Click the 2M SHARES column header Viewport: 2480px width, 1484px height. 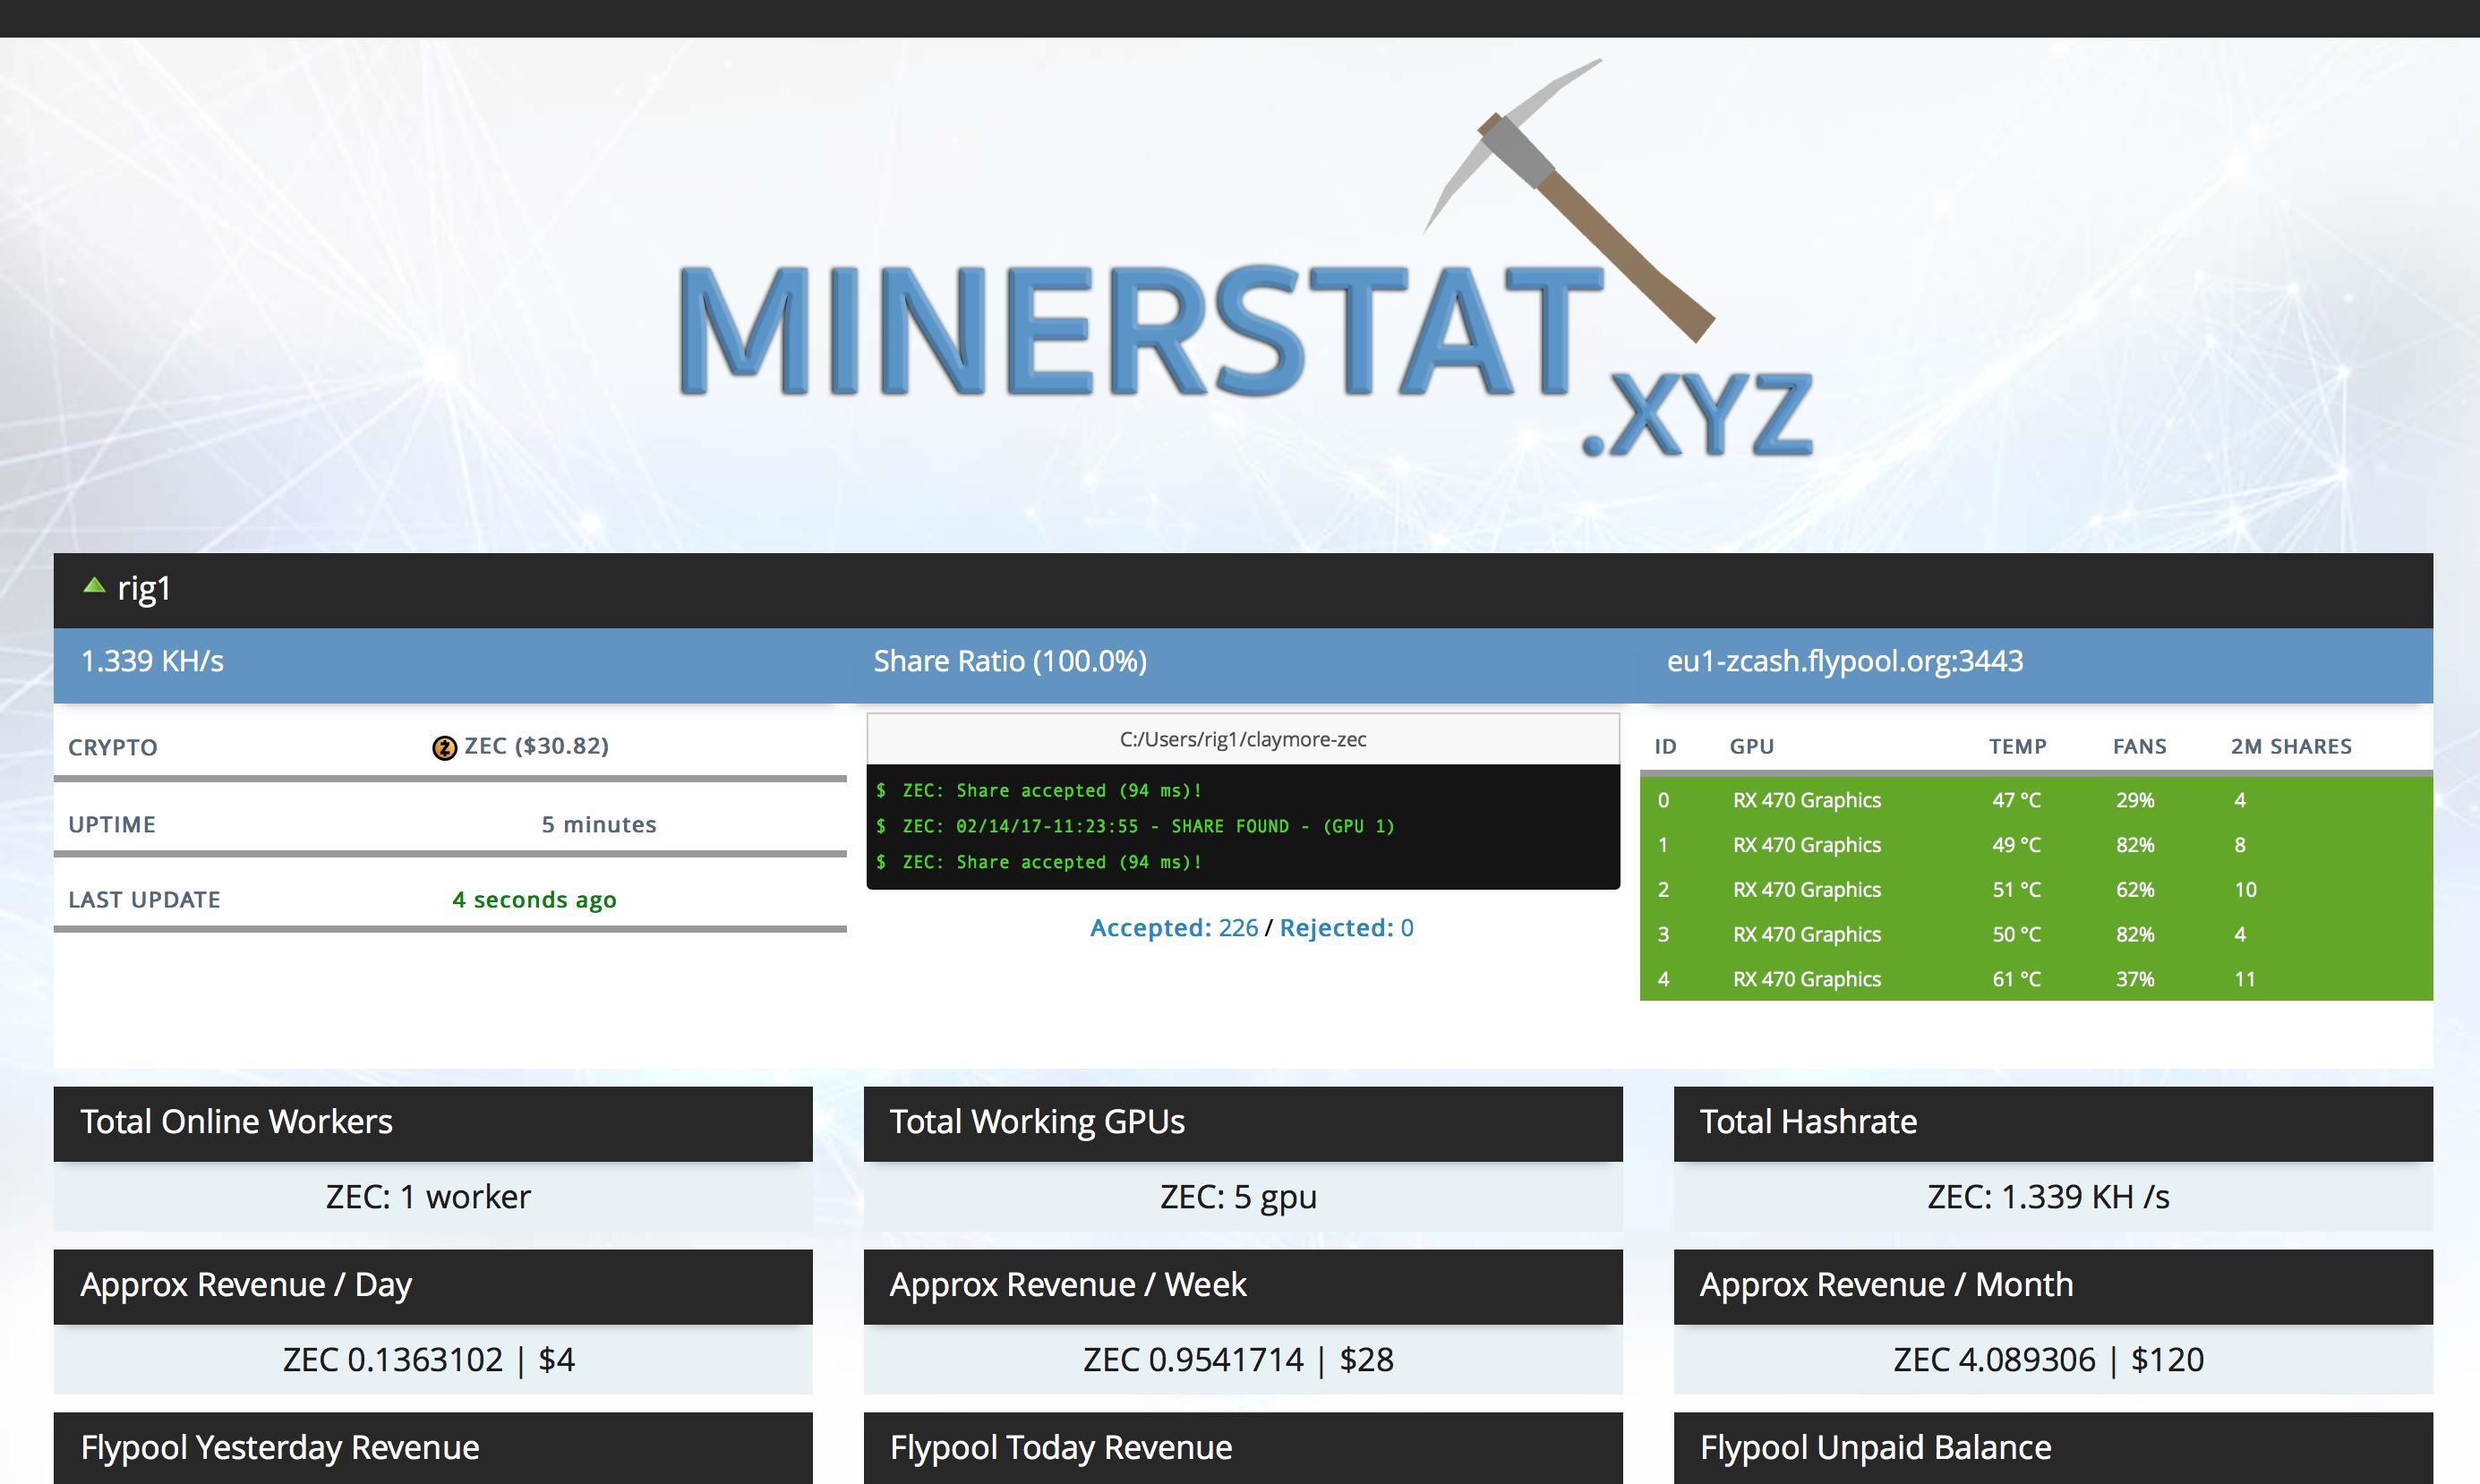point(2291,747)
